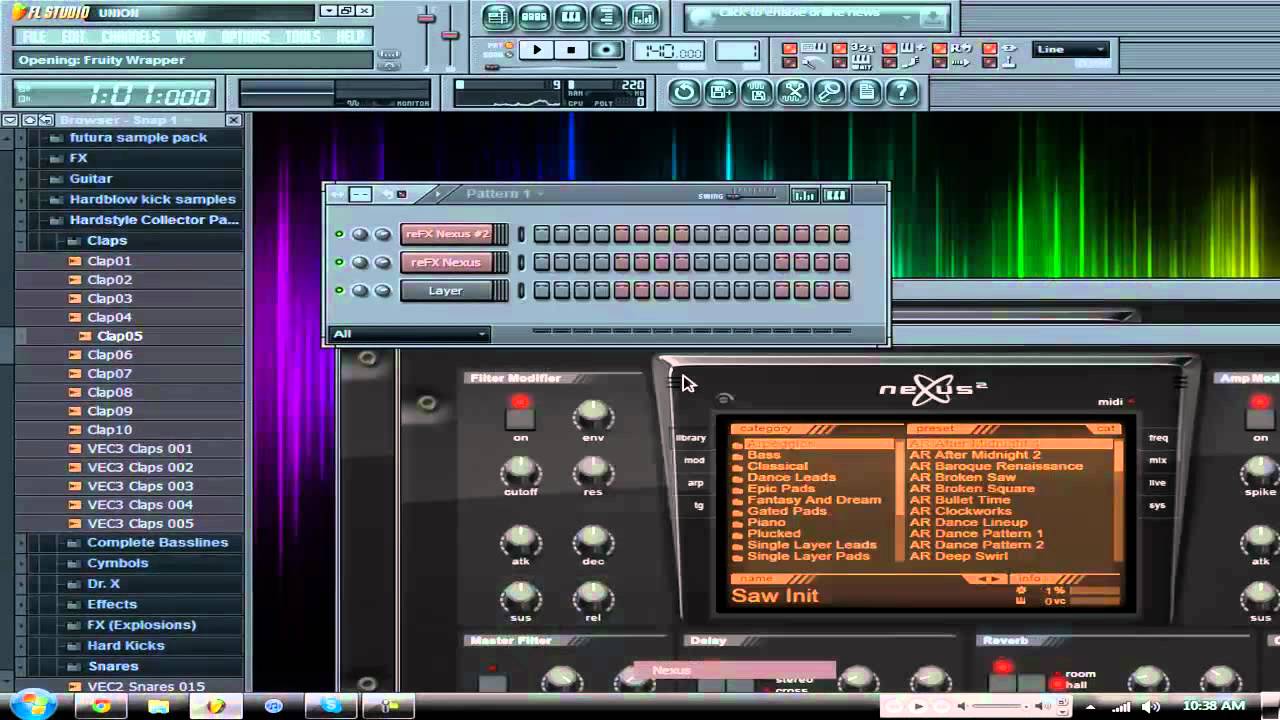Launch Chrome from the taskbar
This screenshot has width=1280, height=720.
pos(100,706)
